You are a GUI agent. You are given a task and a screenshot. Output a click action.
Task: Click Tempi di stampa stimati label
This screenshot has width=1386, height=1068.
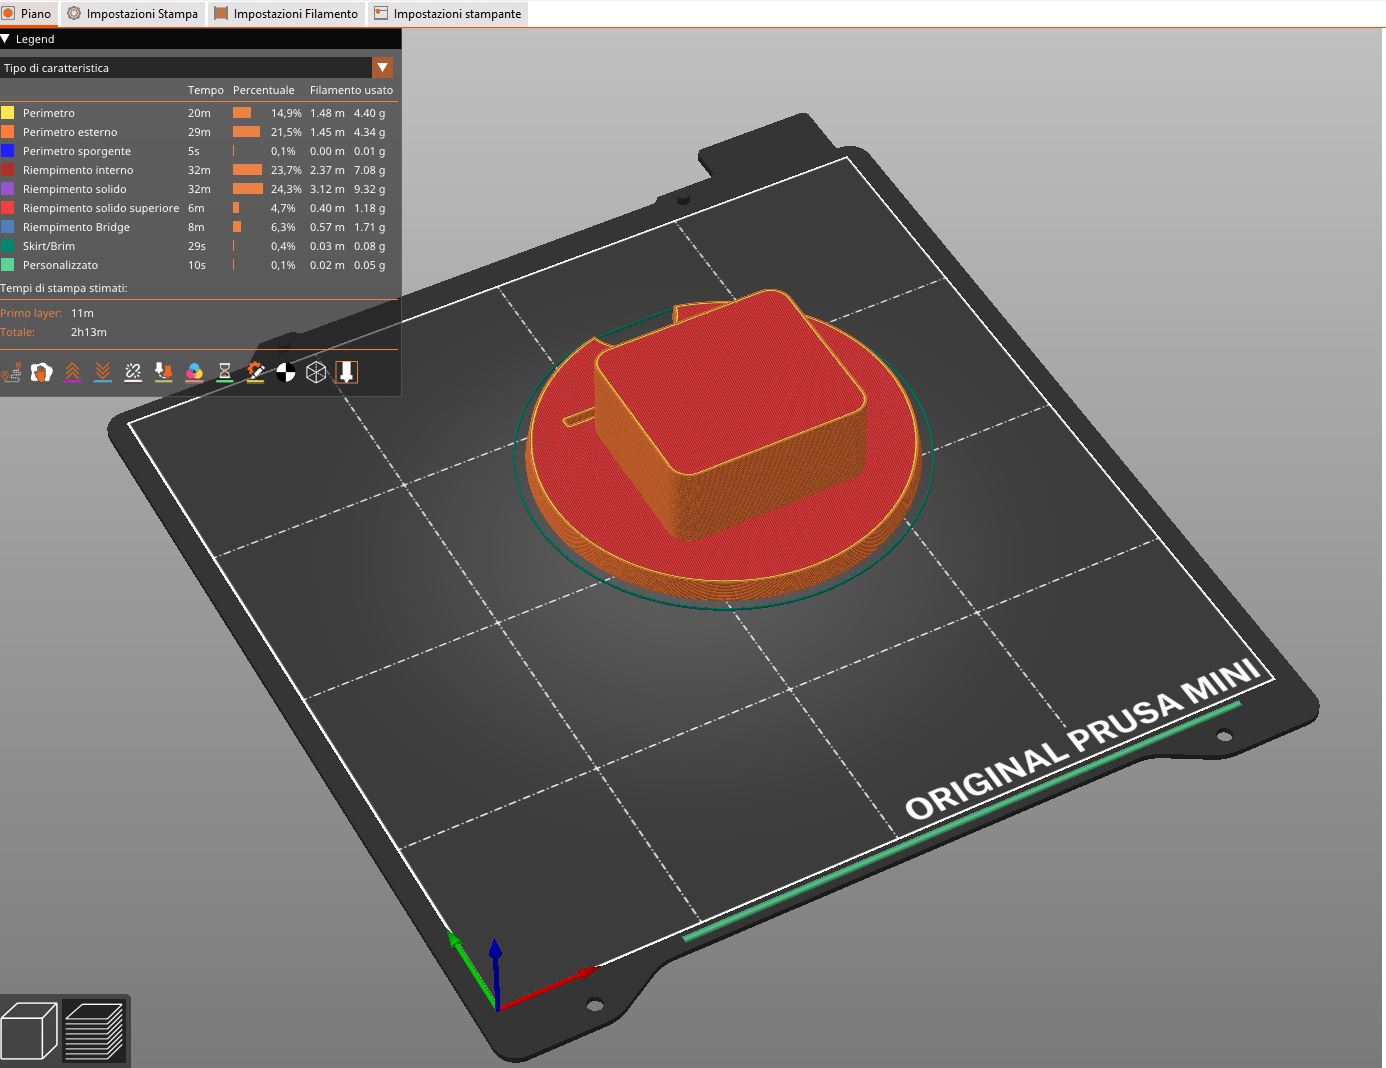[x=64, y=288]
